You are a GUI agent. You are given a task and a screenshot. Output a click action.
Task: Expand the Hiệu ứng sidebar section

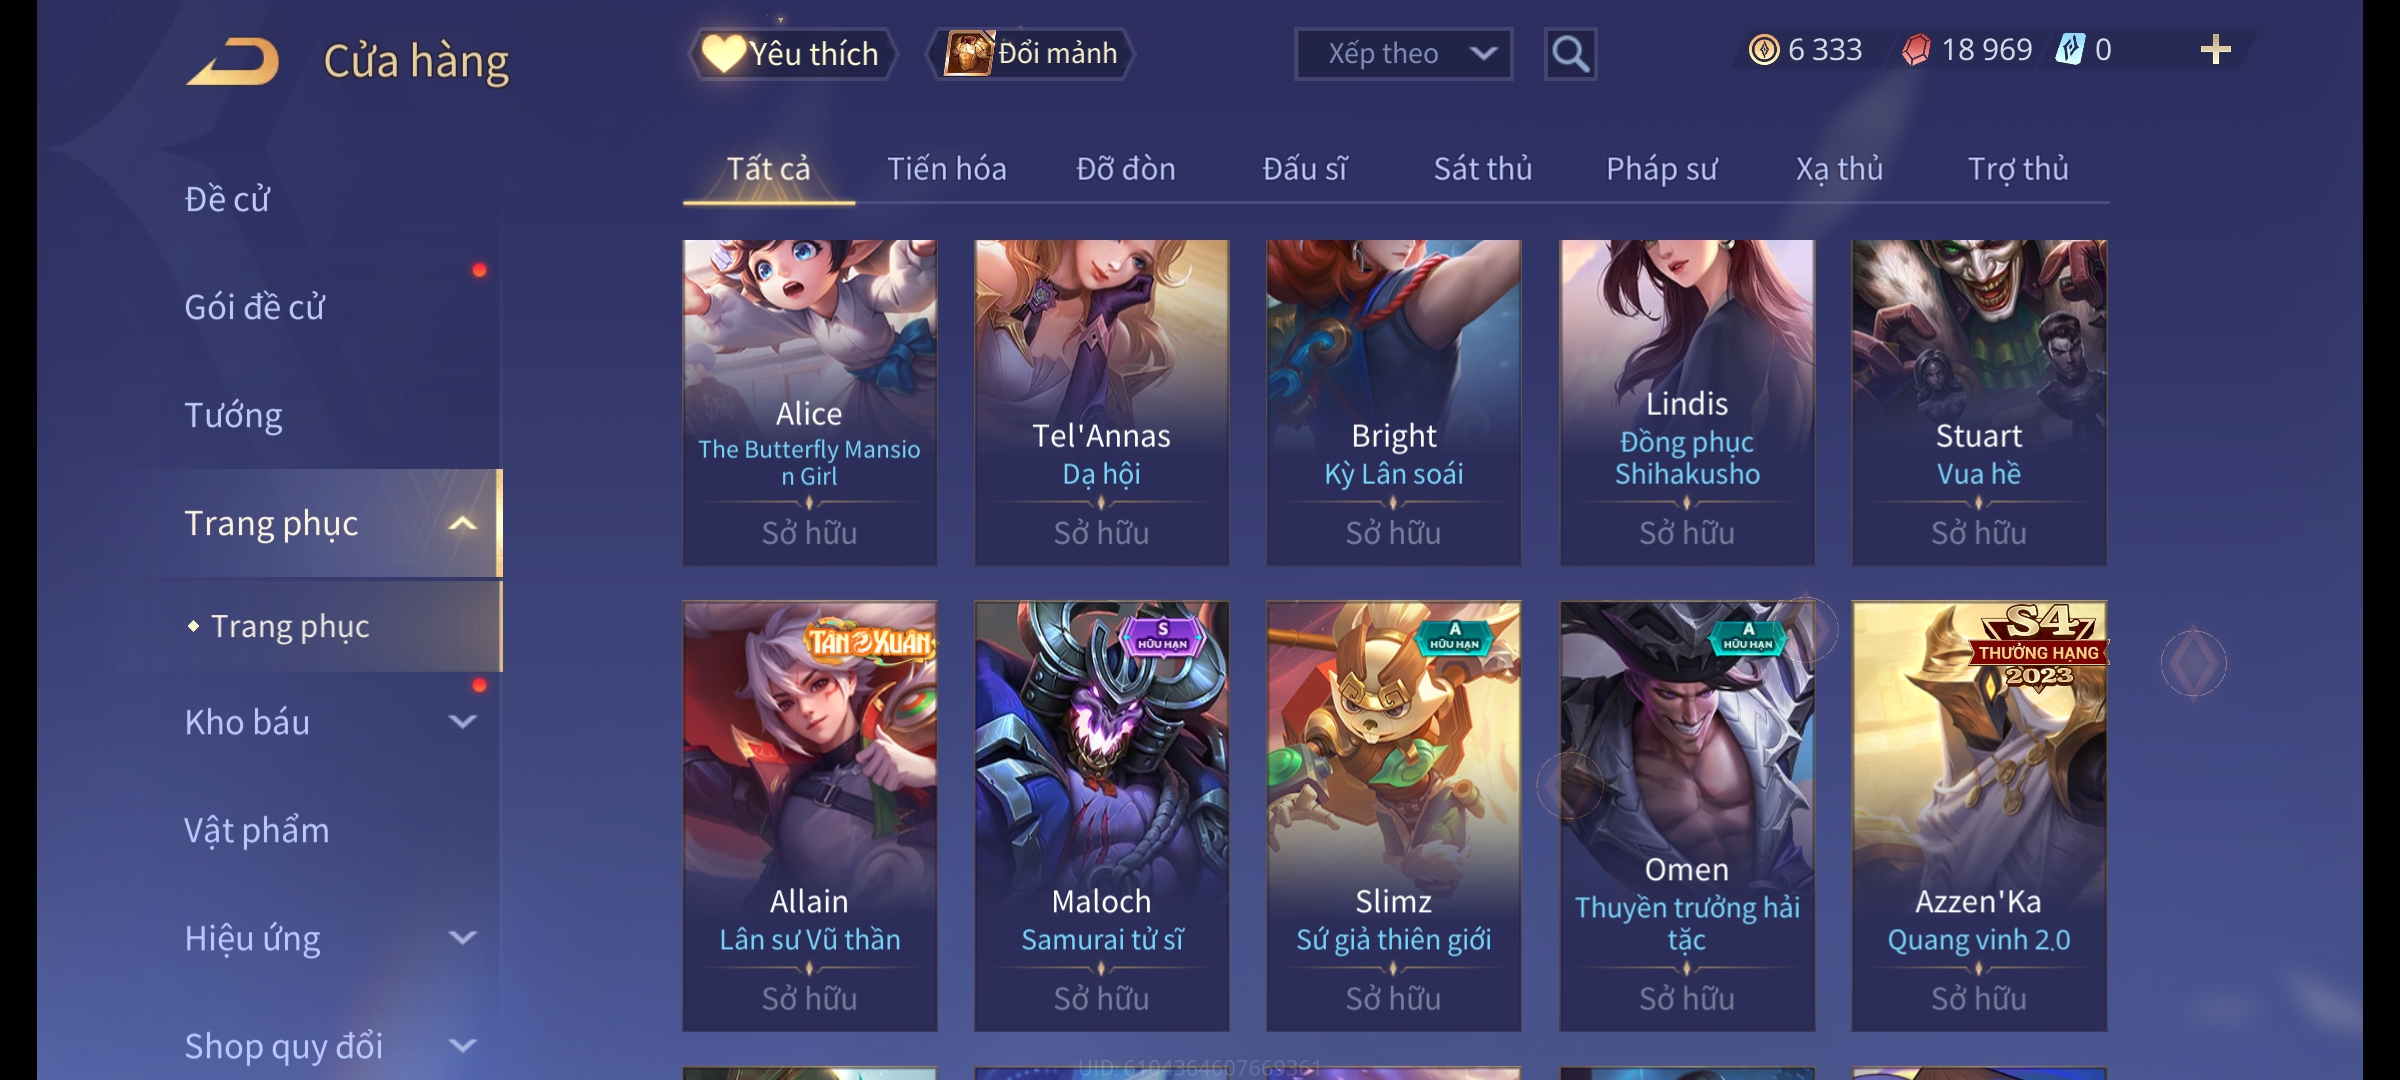pyautogui.click(x=462, y=938)
